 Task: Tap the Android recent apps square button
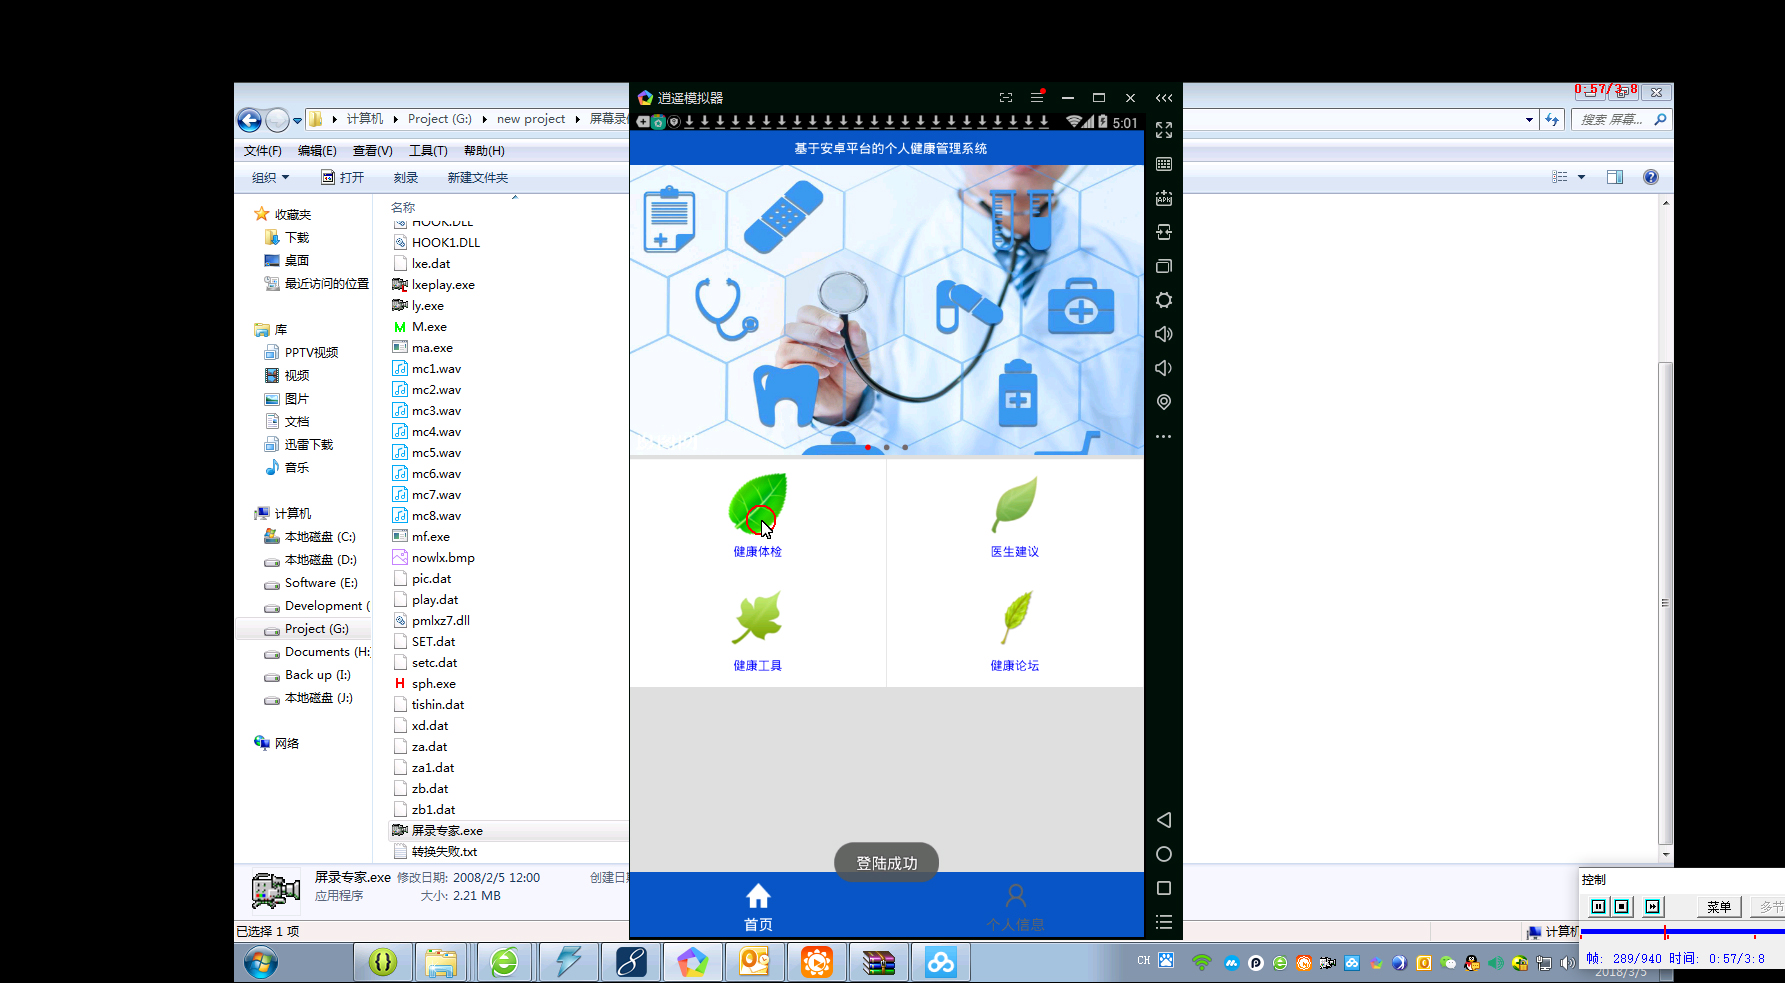[x=1164, y=888]
